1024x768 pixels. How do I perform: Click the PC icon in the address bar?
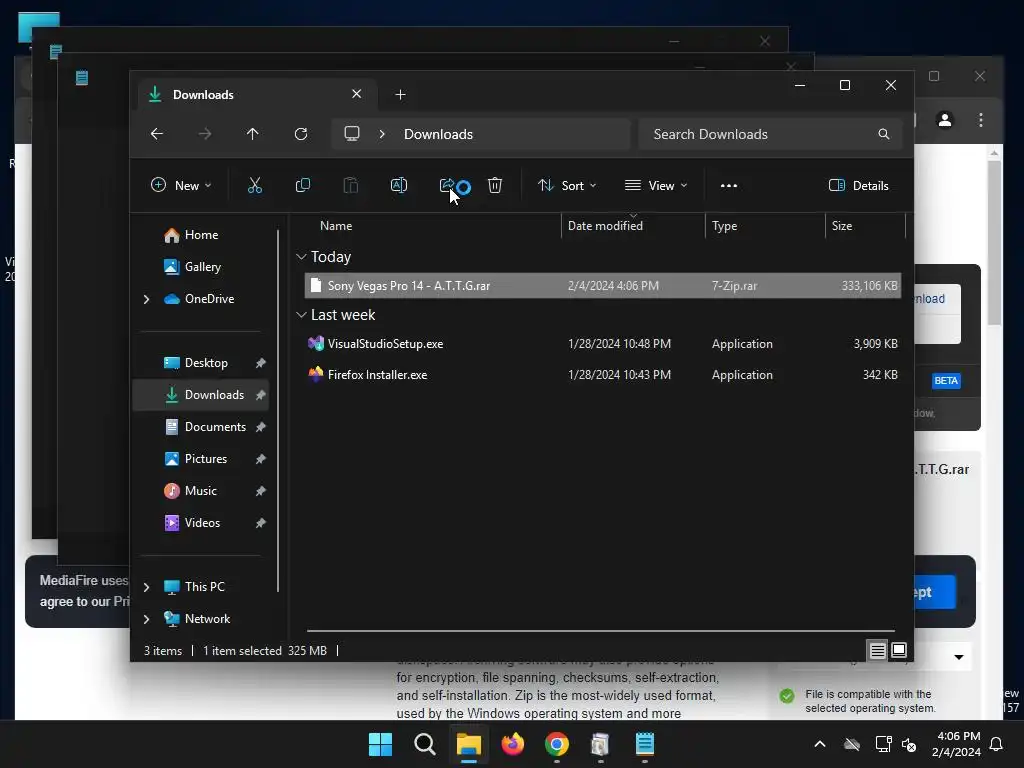coord(352,134)
